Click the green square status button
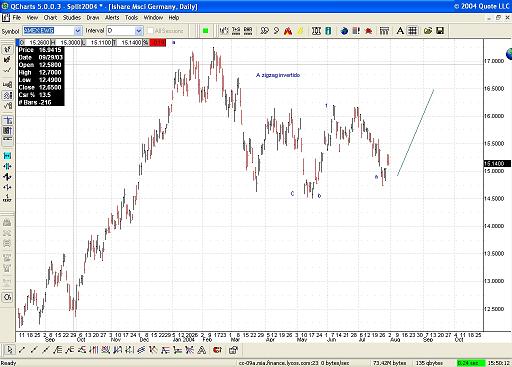Image resolution: width=512 pixels, height=367 pixels. tap(205, 31)
